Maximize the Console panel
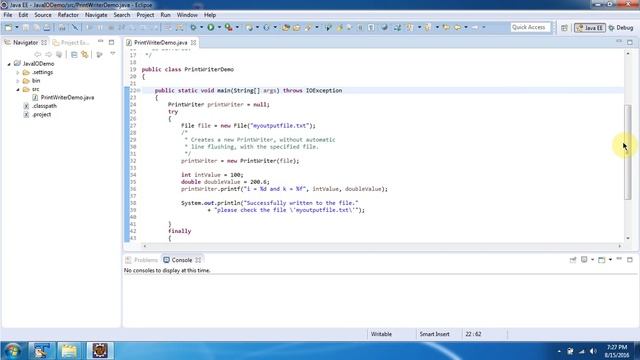The width and height of the screenshot is (640, 360). 630,260
